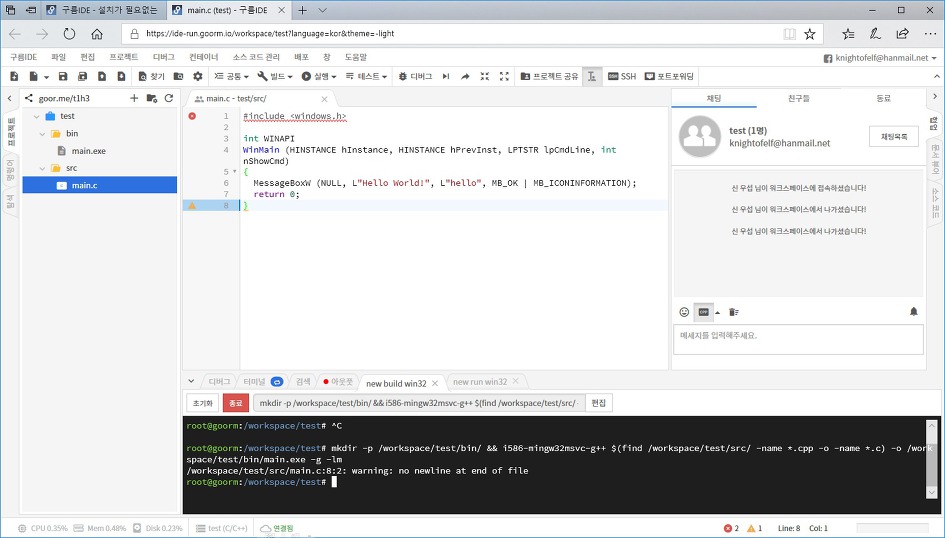Viewport: 945px width, 538px height.
Task: Click the red 종료 terminate button
Action: (x=236, y=403)
